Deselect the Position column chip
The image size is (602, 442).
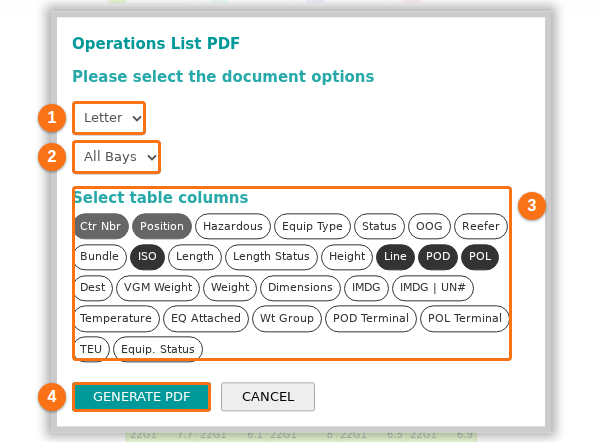162,226
